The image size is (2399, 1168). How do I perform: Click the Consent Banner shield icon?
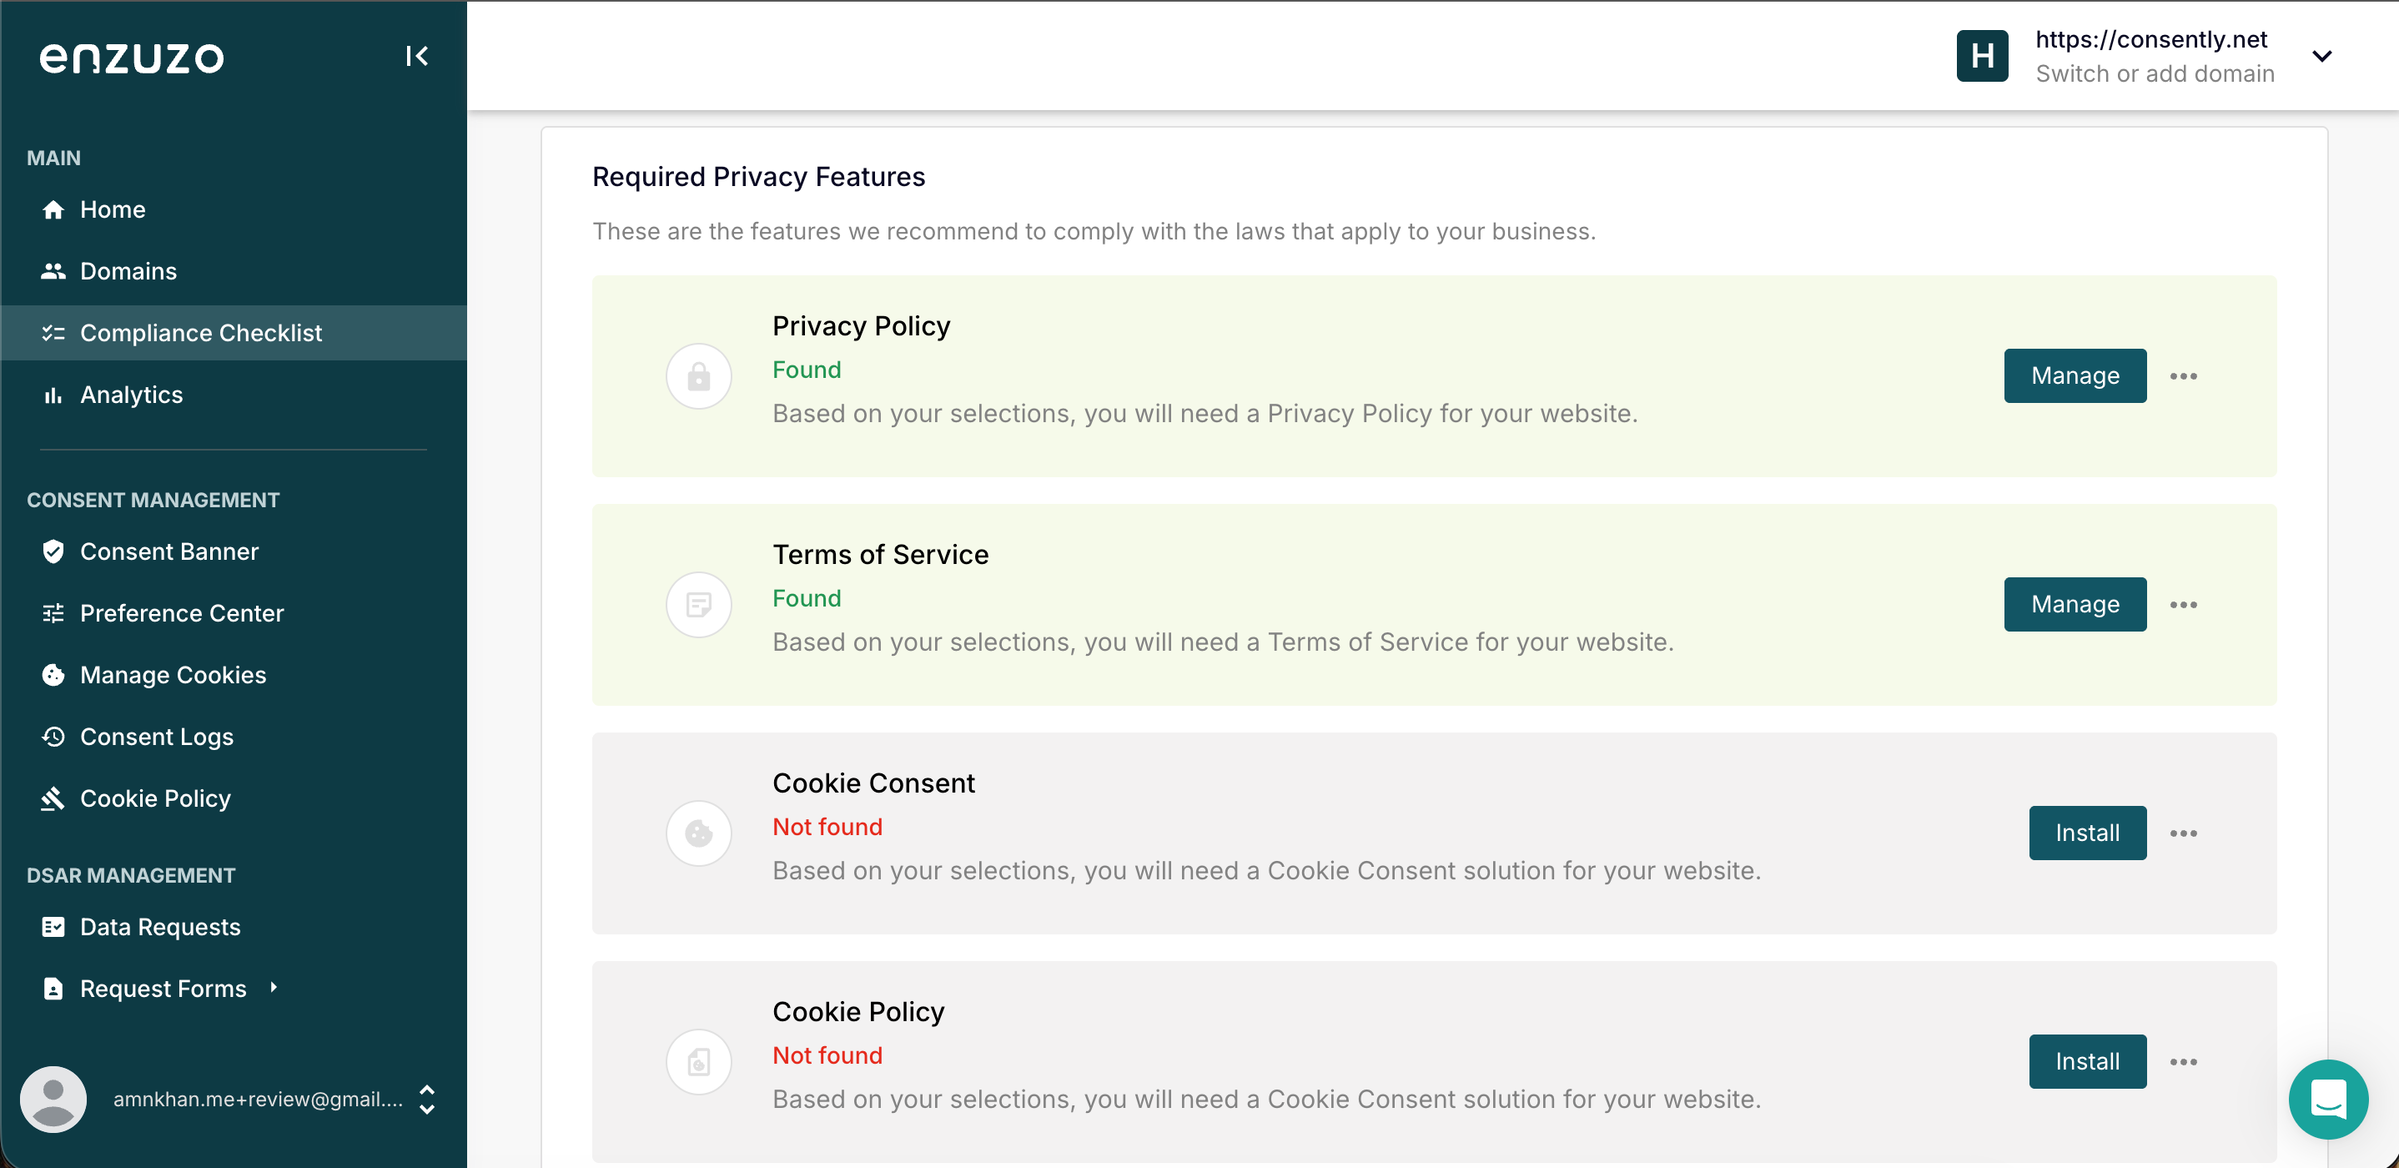pyautogui.click(x=53, y=551)
